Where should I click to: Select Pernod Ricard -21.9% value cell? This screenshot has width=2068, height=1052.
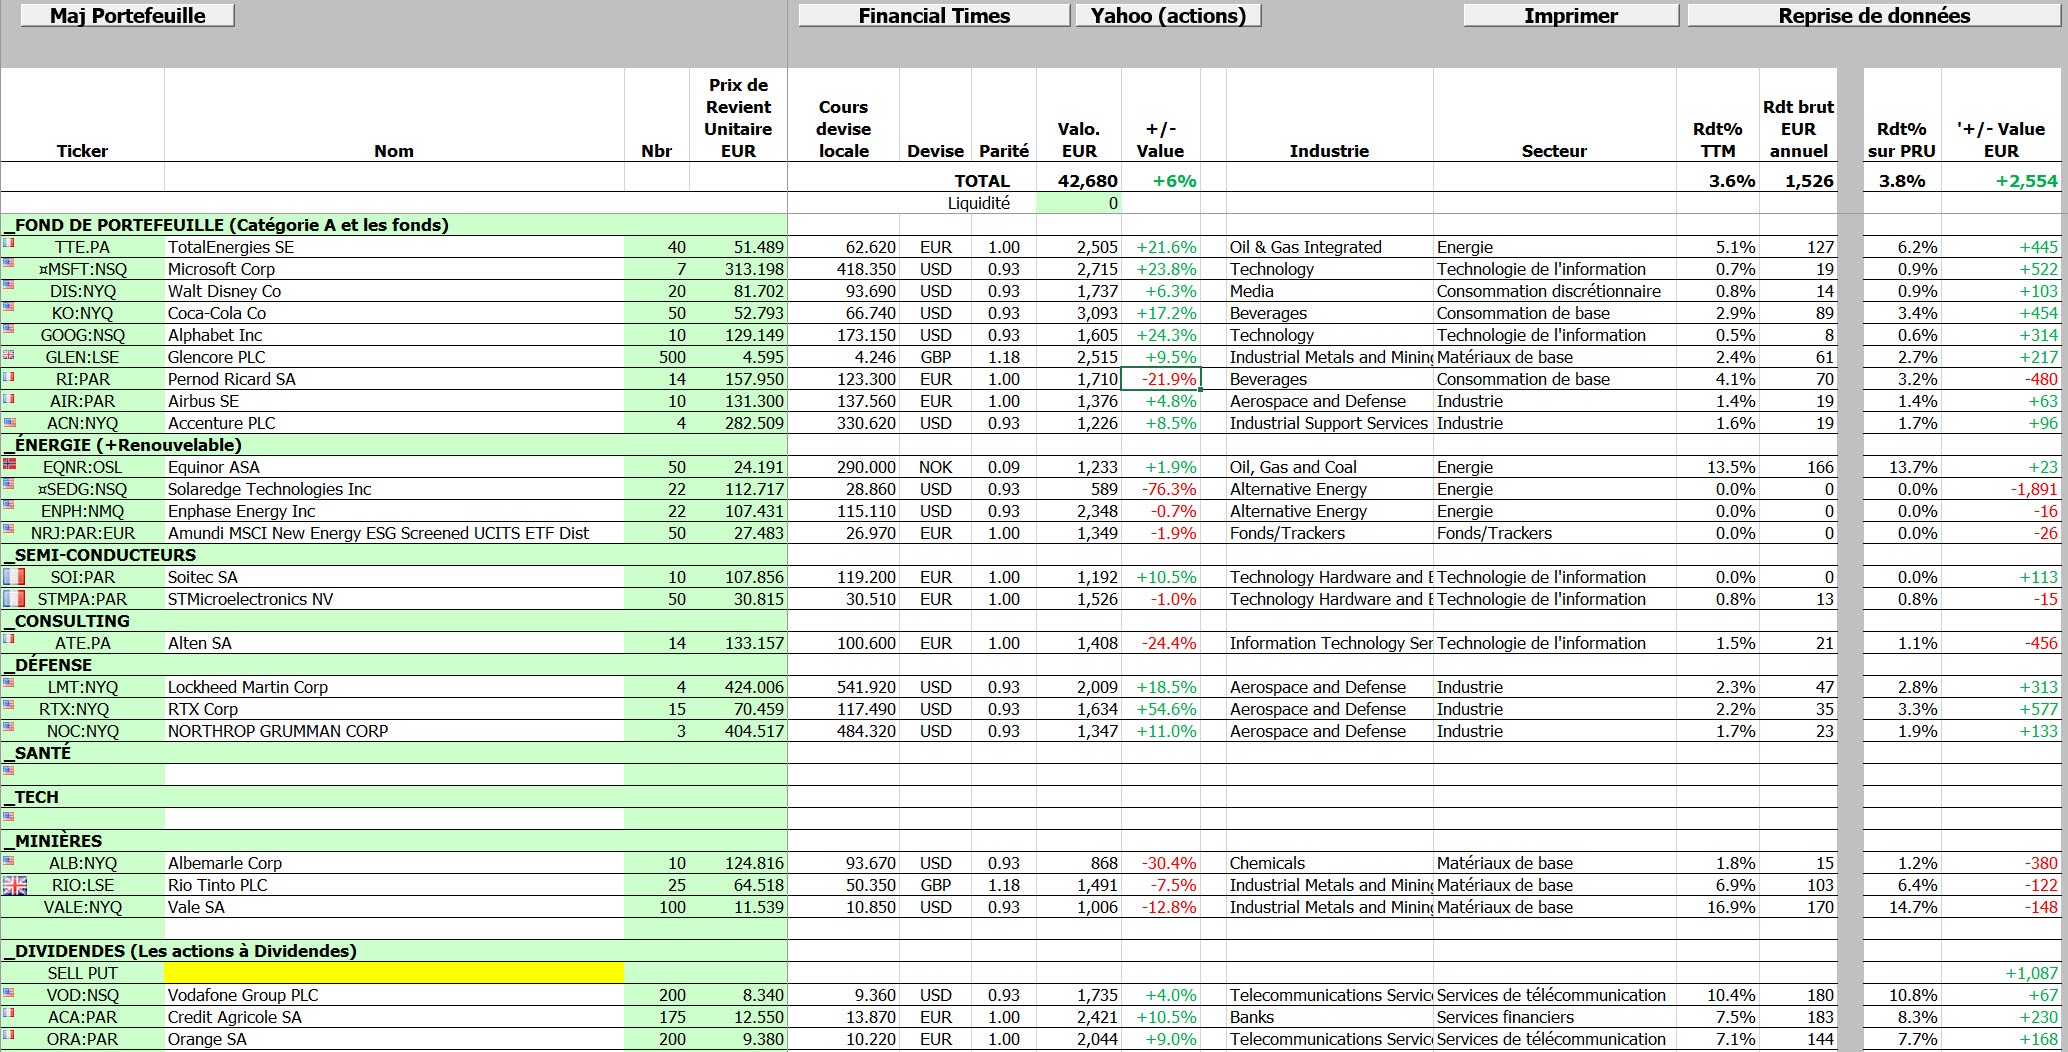(x=1160, y=379)
